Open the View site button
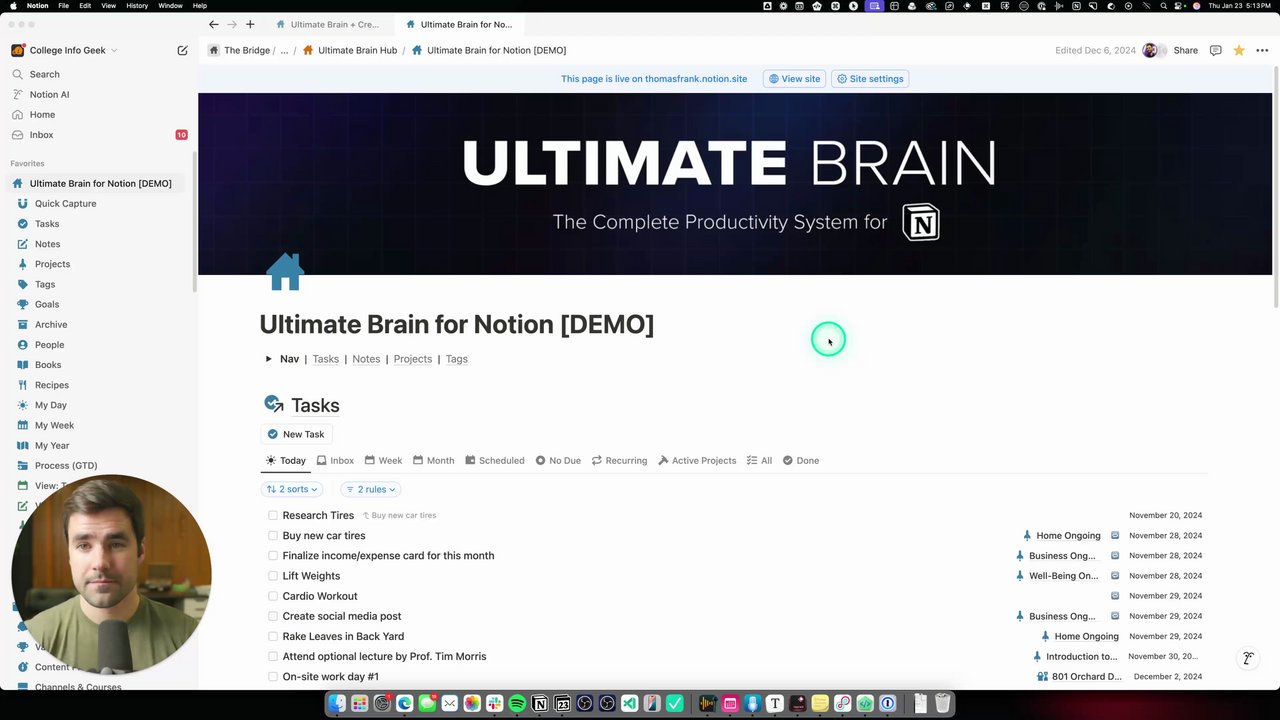This screenshot has width=1280, height=720. click(794, 79)
